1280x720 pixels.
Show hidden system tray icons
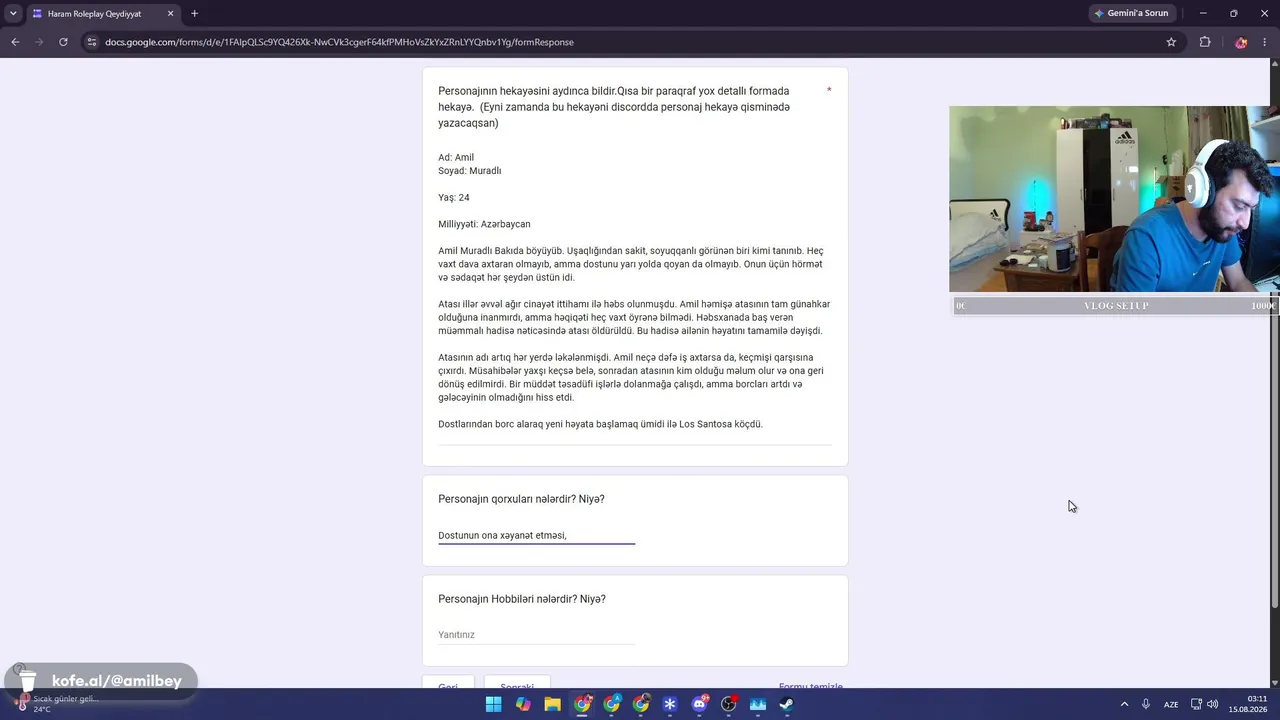click(1124, 704)
